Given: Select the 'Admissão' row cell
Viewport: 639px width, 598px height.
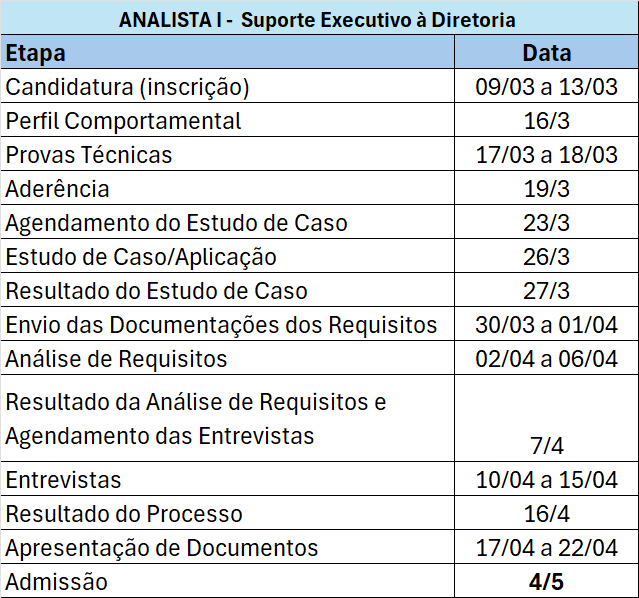Looking at the screenshot, I should [x=57, y=582].
